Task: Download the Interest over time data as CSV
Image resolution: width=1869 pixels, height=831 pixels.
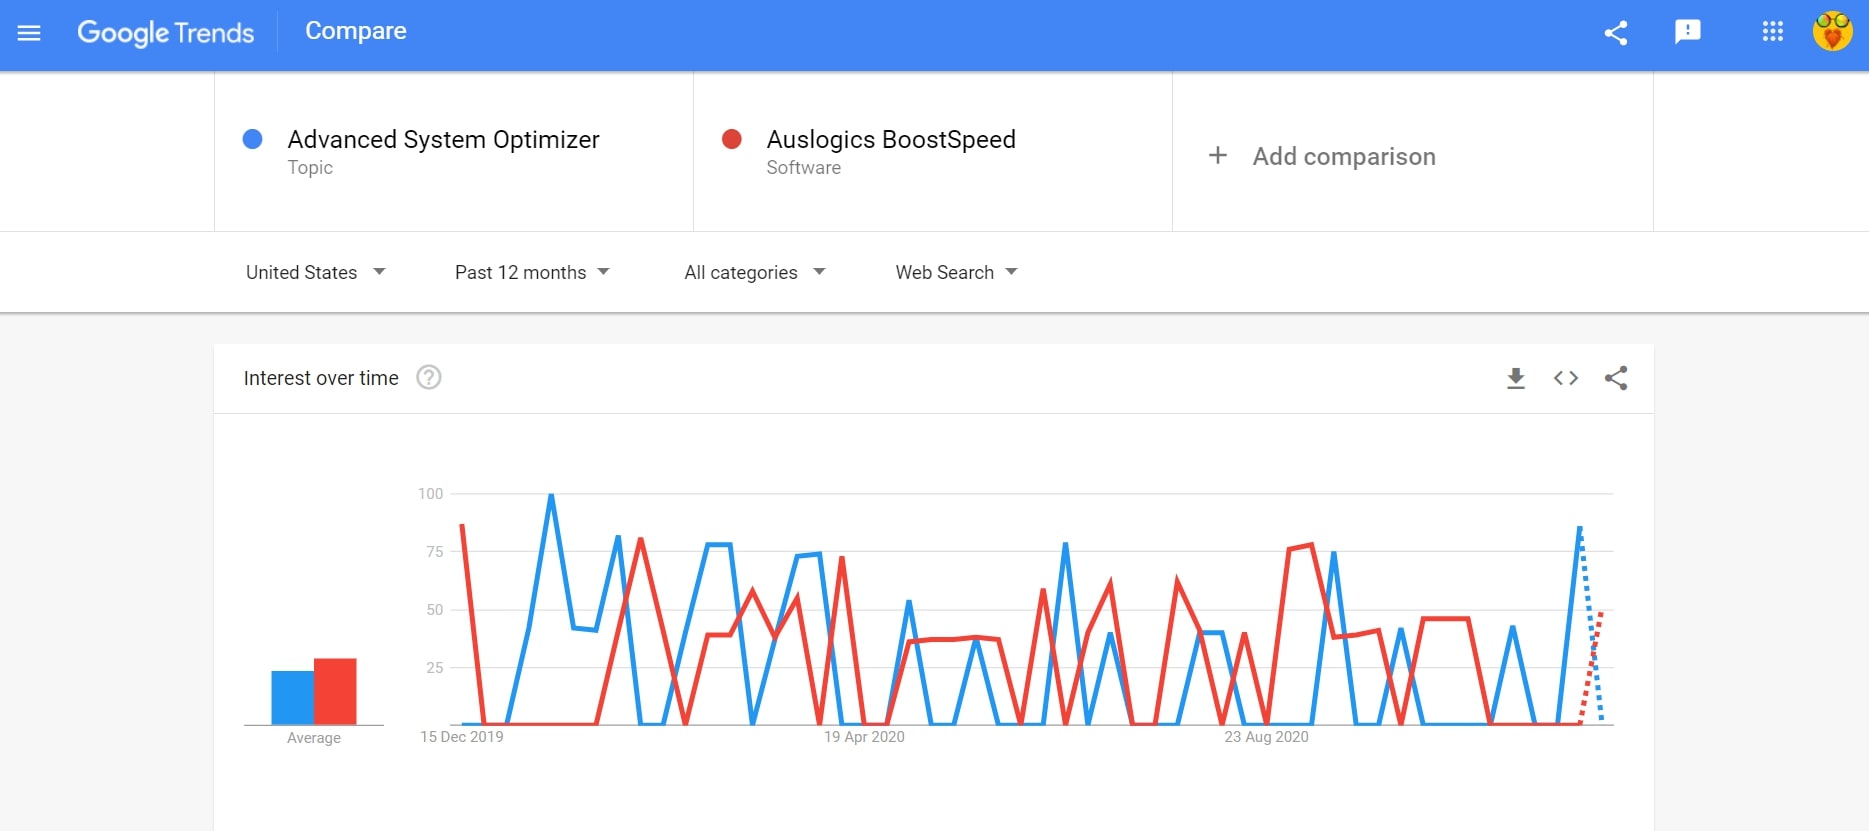Action: tap(1515, 378)
